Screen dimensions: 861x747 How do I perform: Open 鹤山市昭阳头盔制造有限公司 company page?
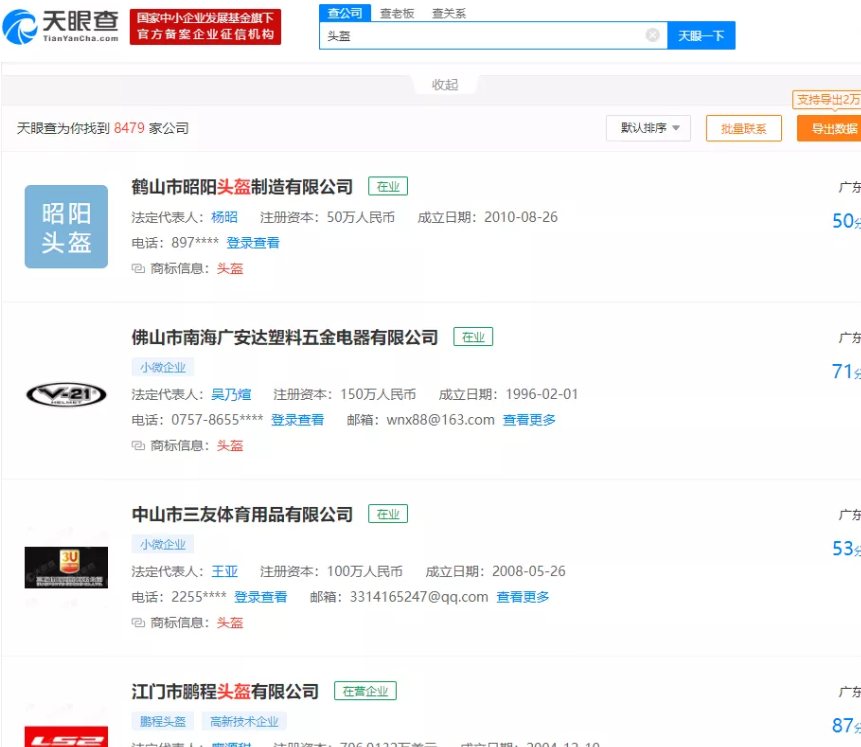pos(242,187)
